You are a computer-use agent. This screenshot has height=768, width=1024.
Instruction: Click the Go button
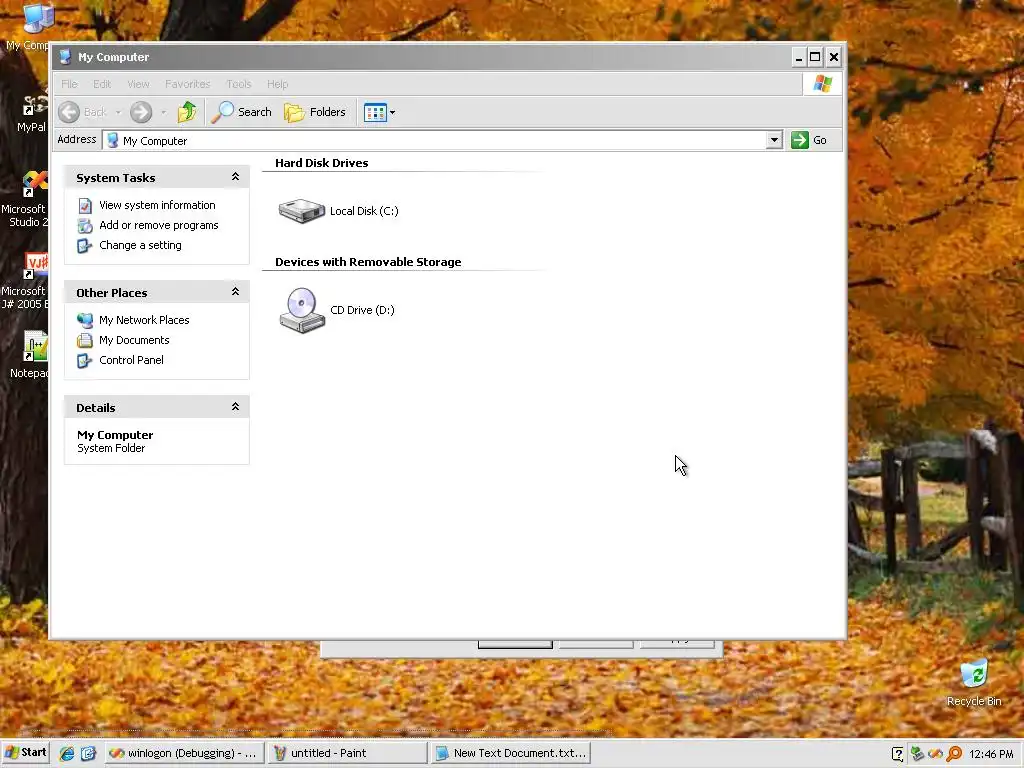(x=809, y=140)
